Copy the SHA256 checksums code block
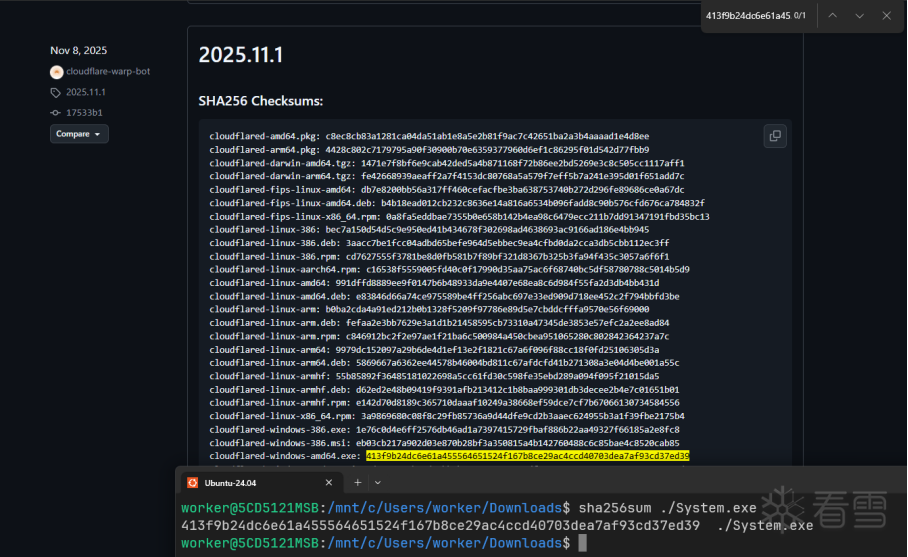Image resolution: width=908 pixels, height=557 pixels. click(x=775, y=136)
